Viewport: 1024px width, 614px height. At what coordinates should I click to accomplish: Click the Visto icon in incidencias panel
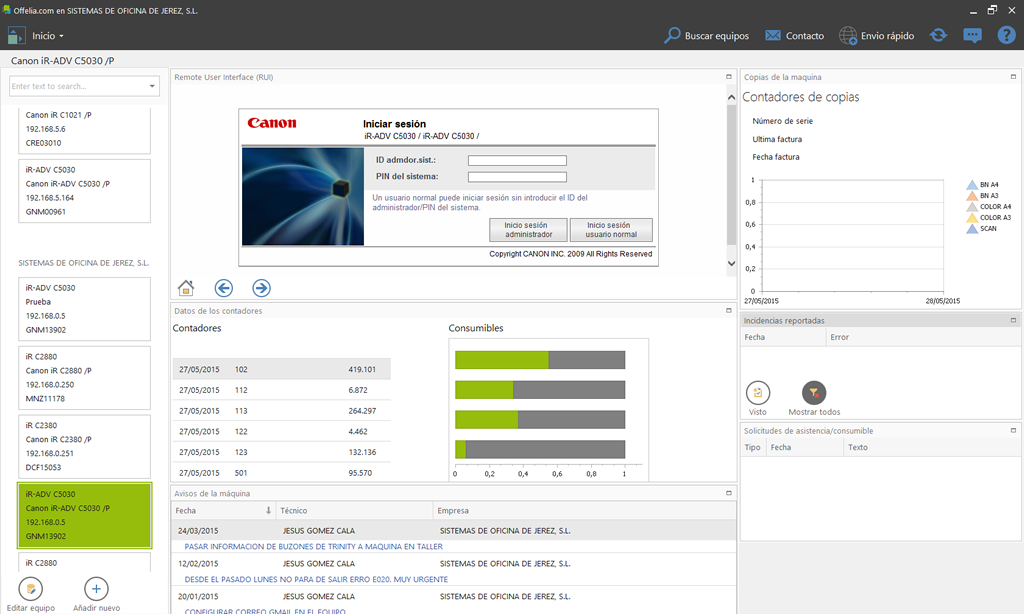(x=758, y=393)
